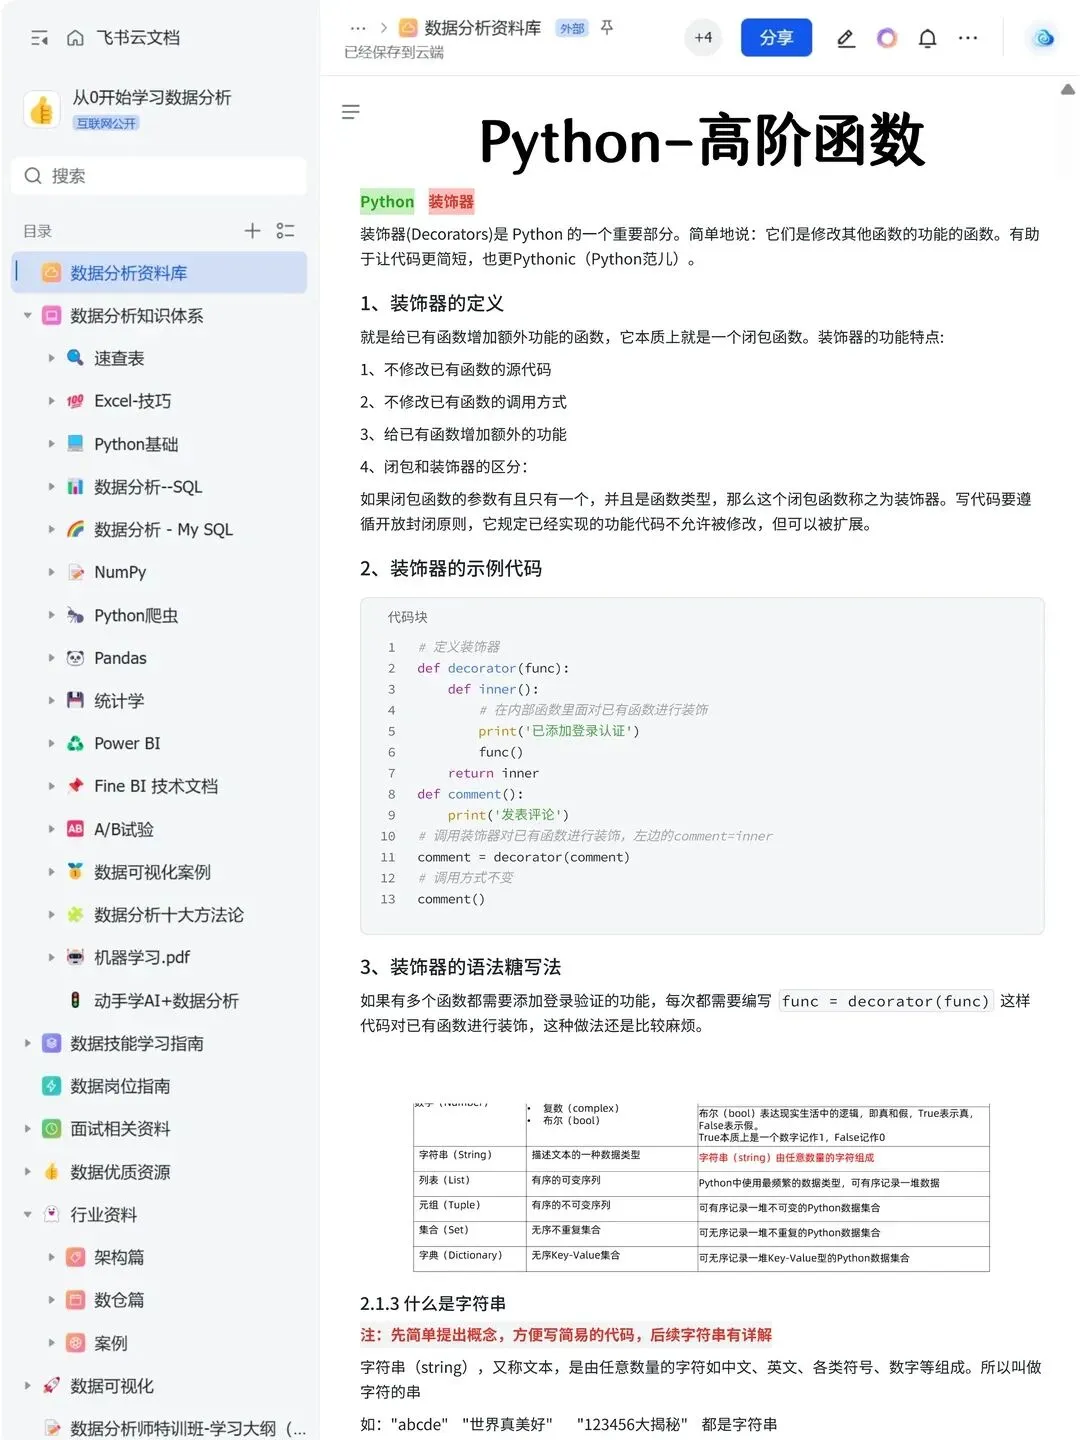This screenshot has width=1080, height=1440.
Task: Open the 数据可视化 rocket icon page
Action: tap(52, 1386)
